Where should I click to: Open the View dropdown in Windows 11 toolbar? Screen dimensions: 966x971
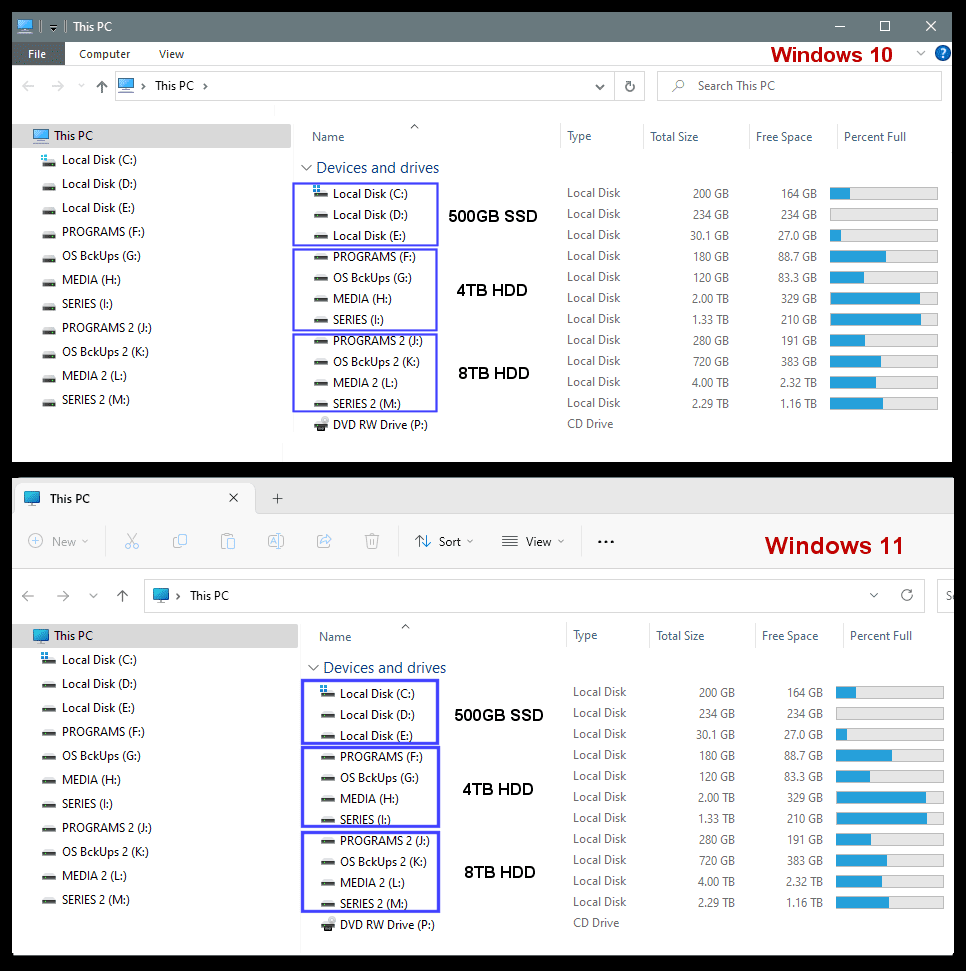(x=533, y=541)
